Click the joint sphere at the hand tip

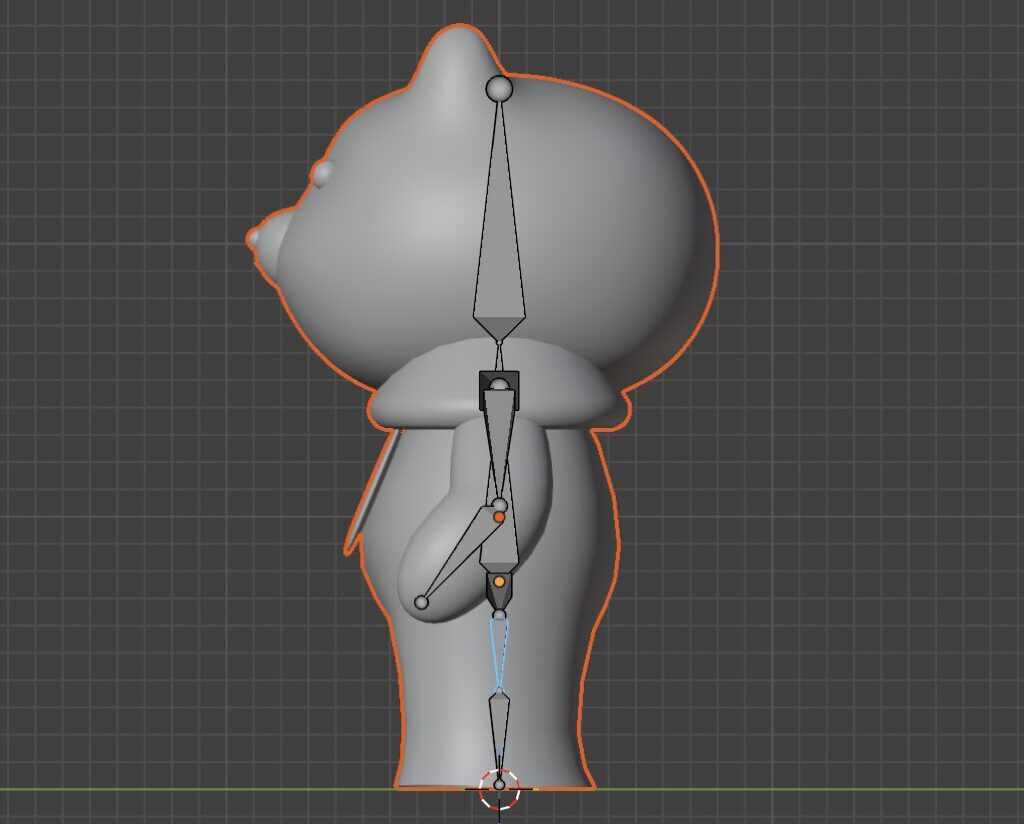click(x=421, y=602)
